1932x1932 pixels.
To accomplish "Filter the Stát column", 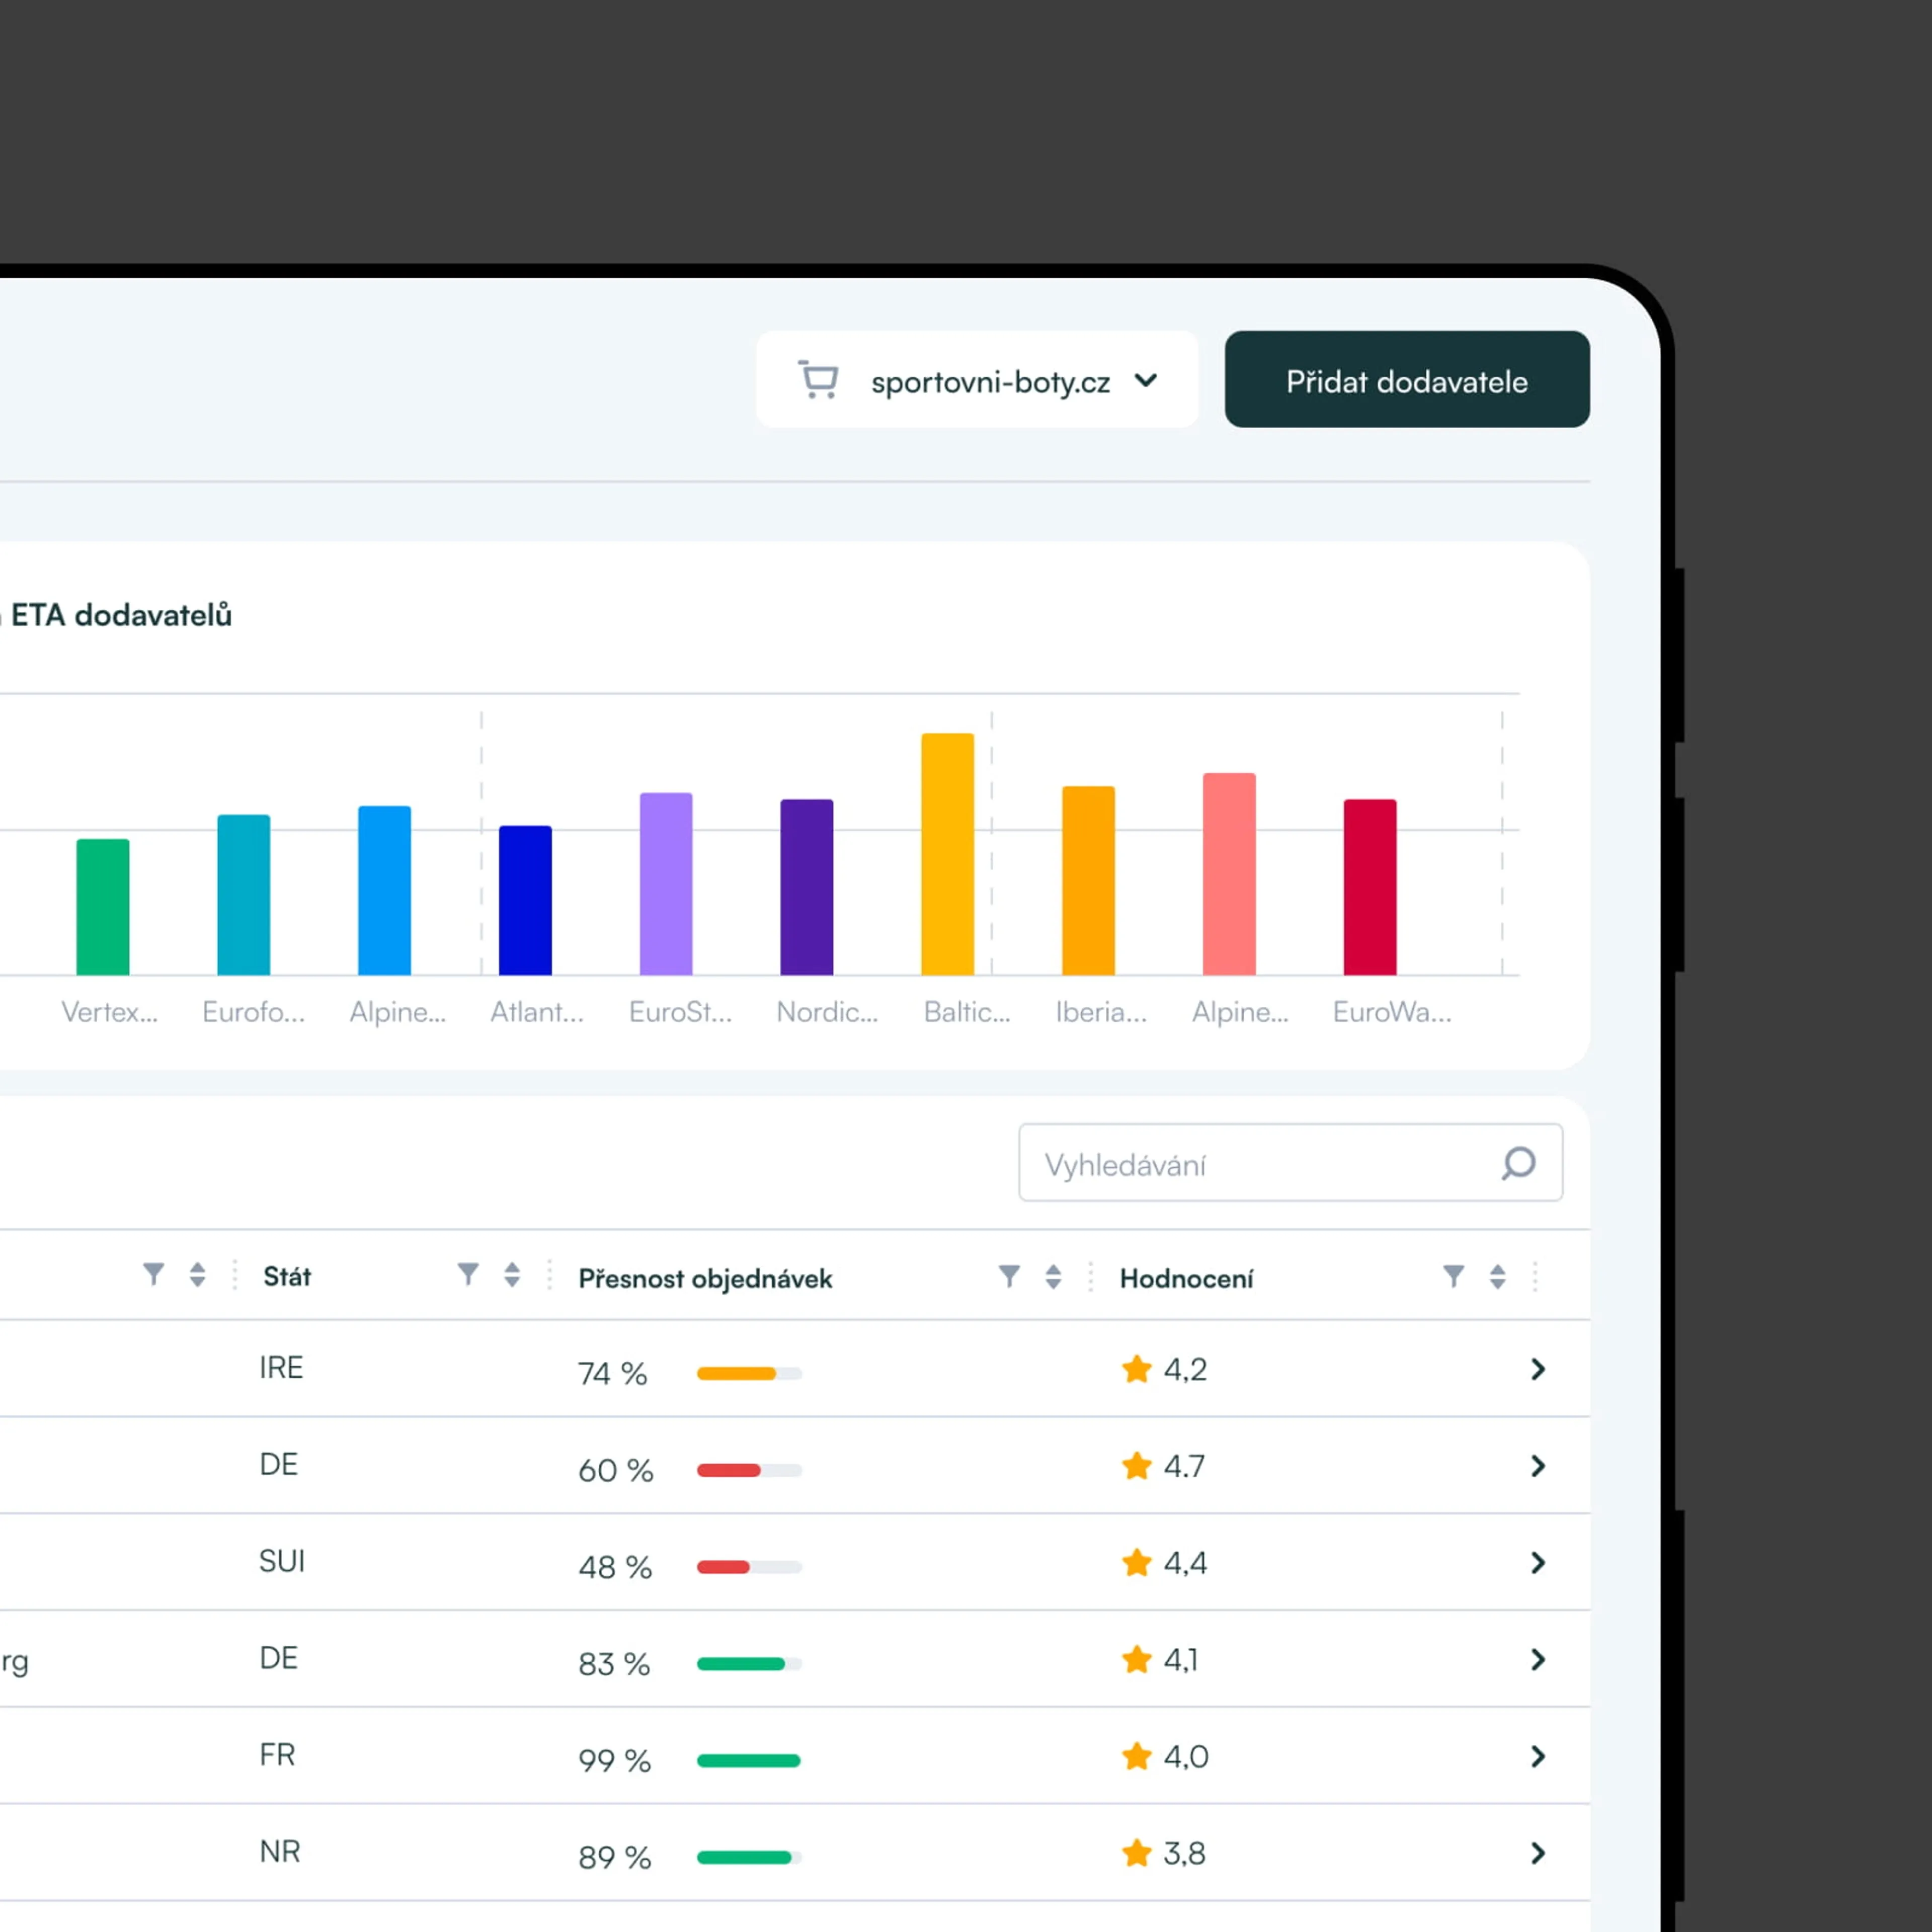I will [x=468, y=1274].
